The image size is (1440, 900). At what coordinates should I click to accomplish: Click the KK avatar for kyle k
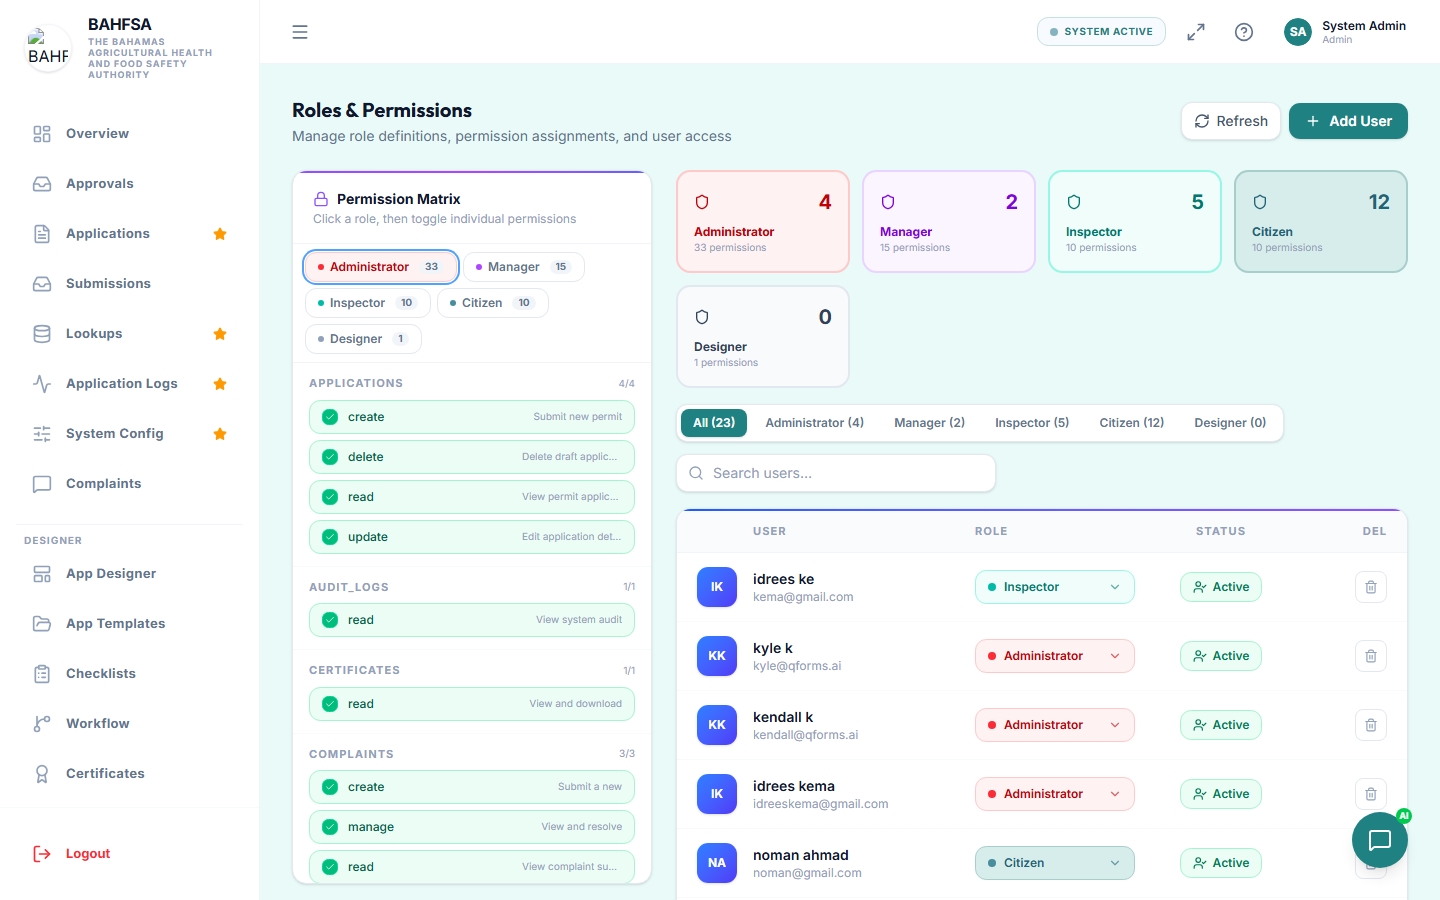(x=717, y=656)
